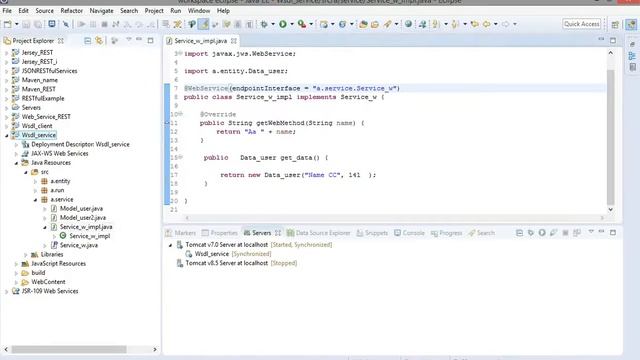Viewport: 640px width, 360px height.
Task: Open the Navigate menu
Action: [101, 11]
